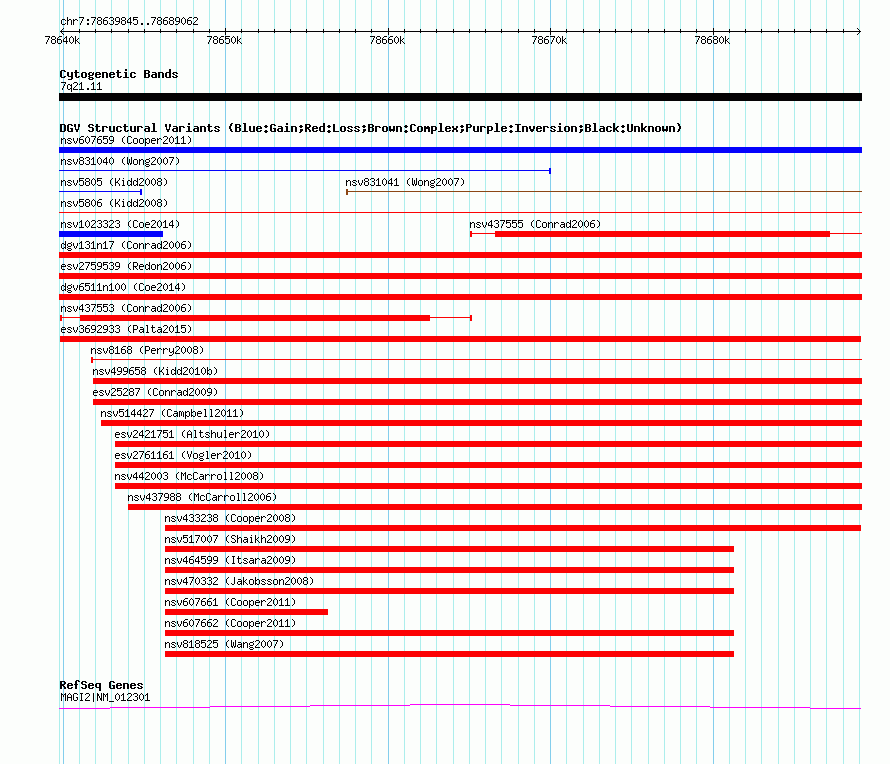Image resolution: width=890 pixels, height=764 pixels.
Task: Click the red bar under nsv517007
Action: click(x=449, y=549)
